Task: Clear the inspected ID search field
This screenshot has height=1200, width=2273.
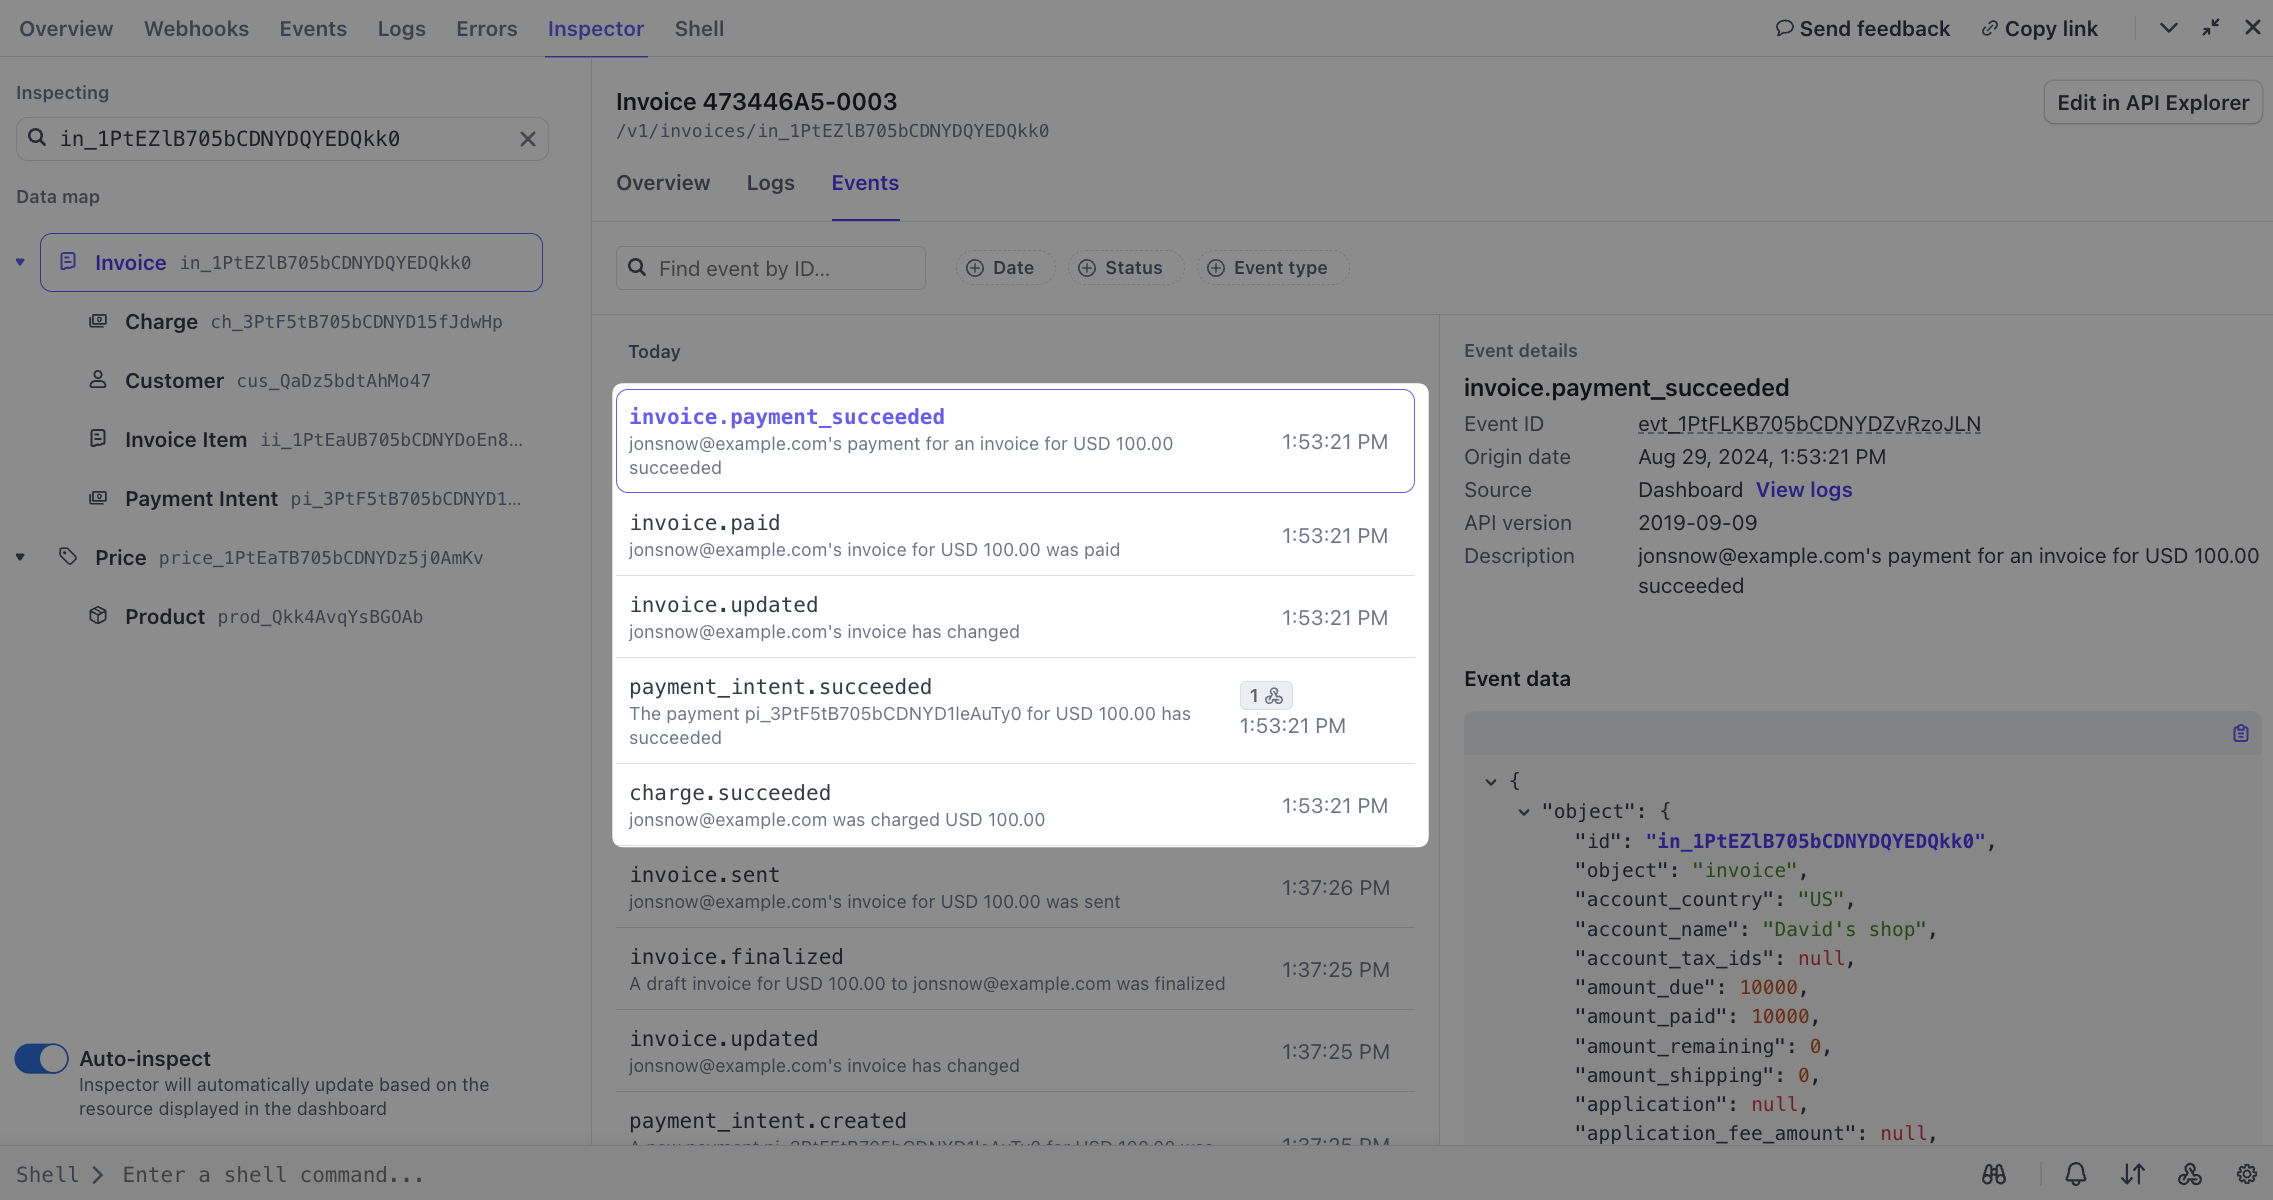Action: (528, 139)
